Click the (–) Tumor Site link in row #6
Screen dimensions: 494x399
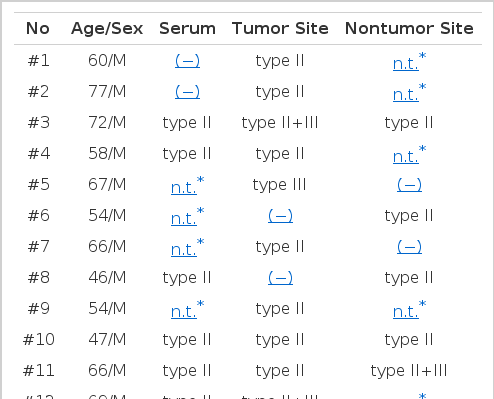(280, 216)
